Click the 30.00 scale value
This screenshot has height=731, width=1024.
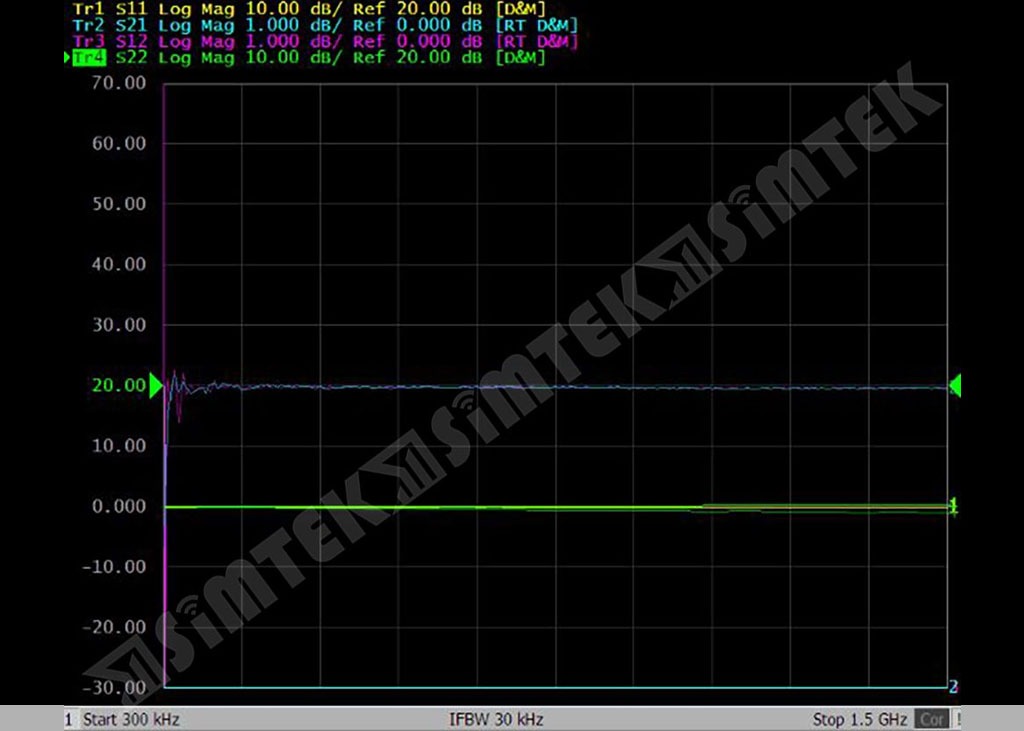[119, 325]
